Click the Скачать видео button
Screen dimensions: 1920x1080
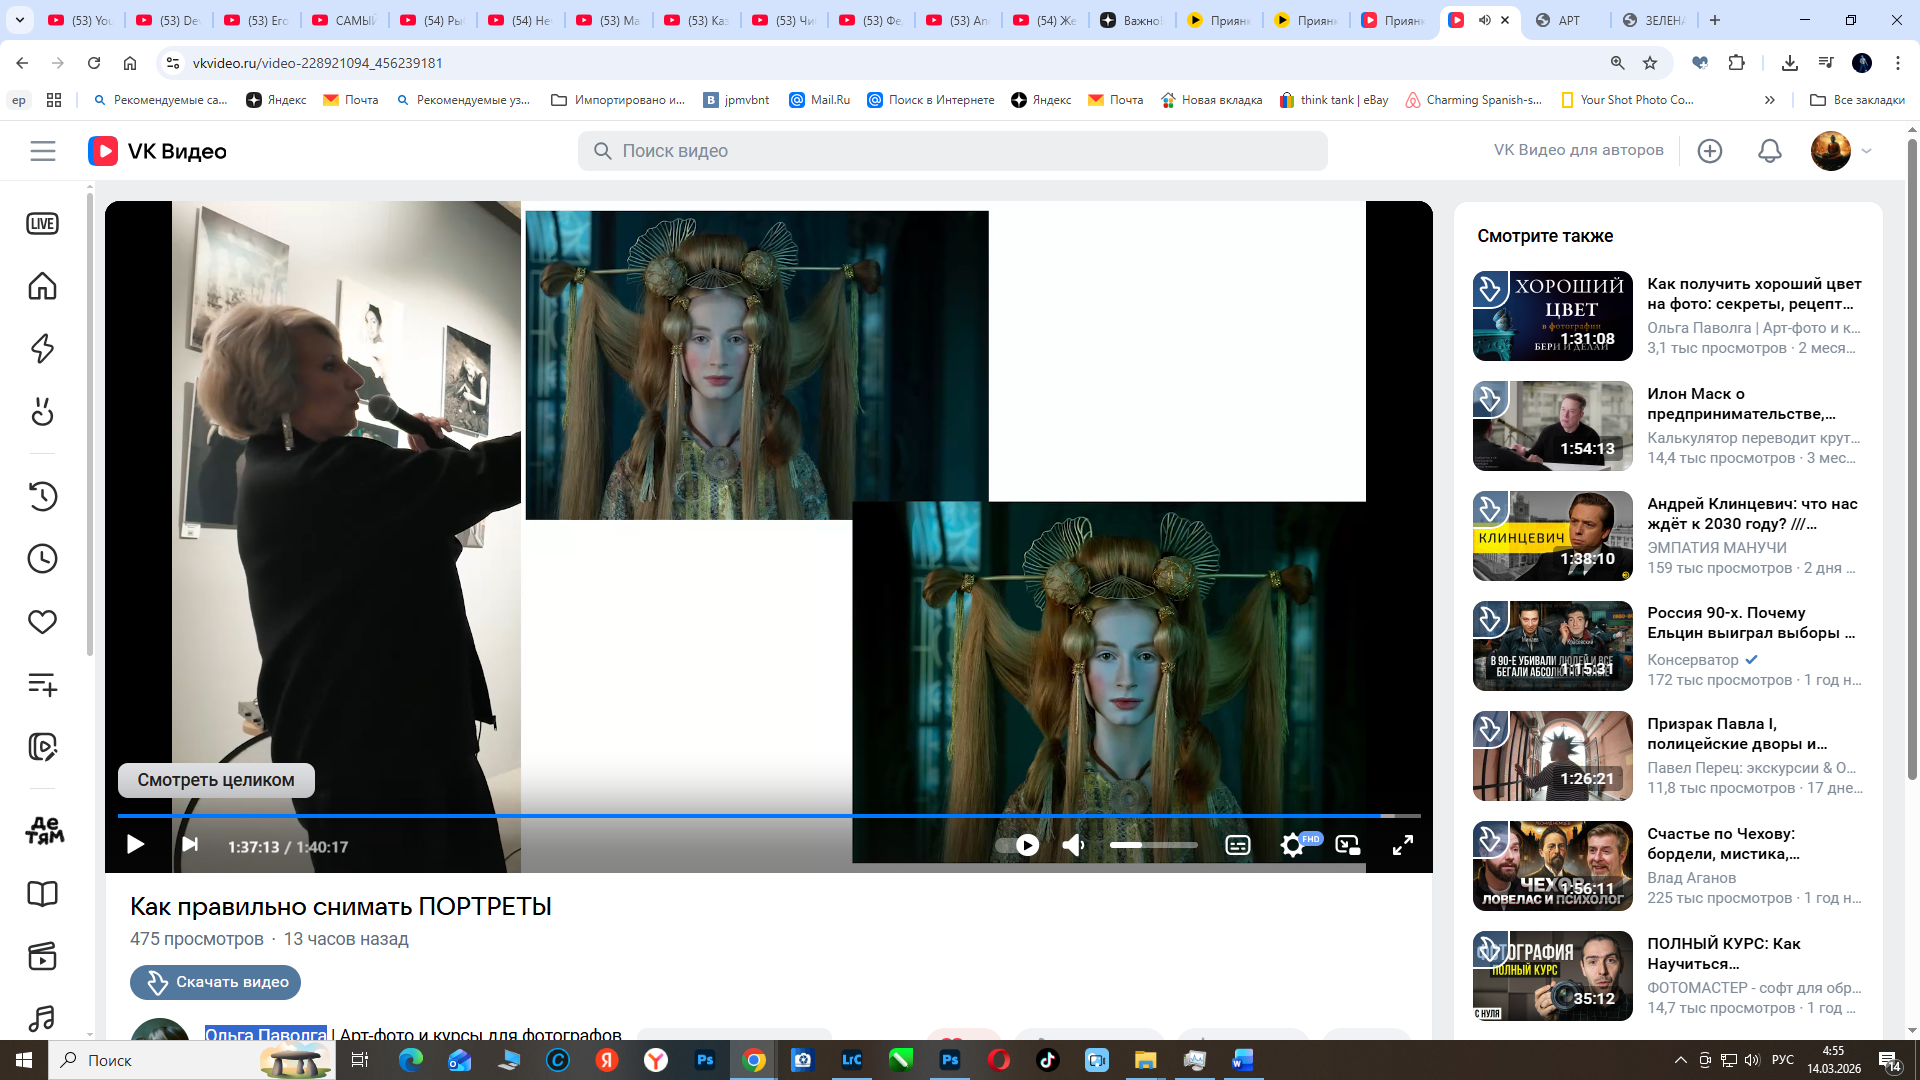click(x=215, y=982)
